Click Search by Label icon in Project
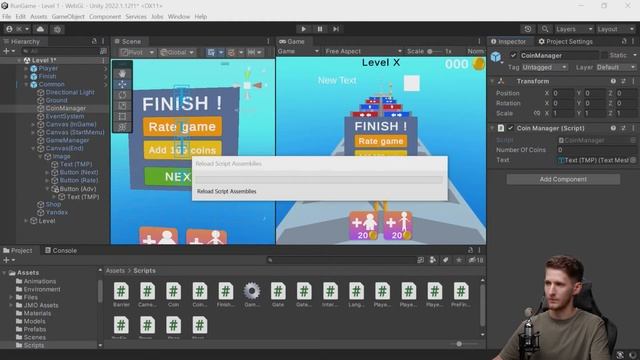 (445, 260)
